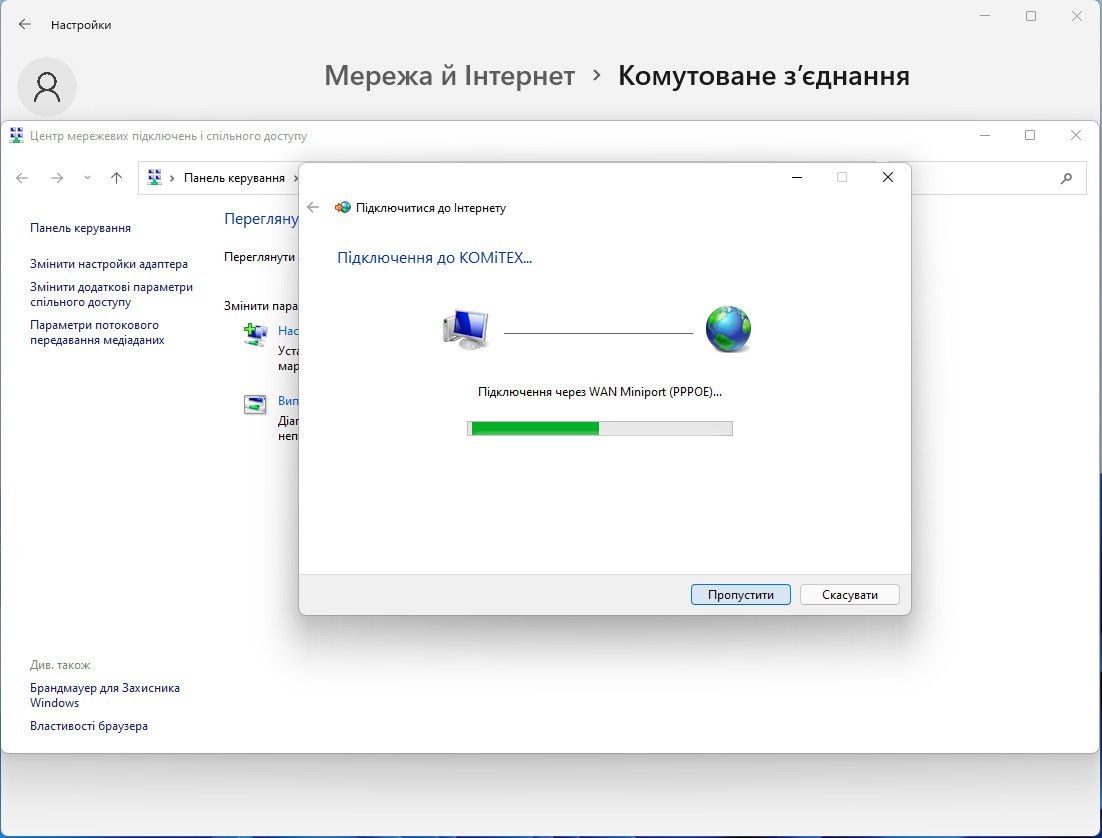Click the wizard title icon next to Підключитися до Інтернету
The width and height of the screenshot is (1102, 838).
343,207
